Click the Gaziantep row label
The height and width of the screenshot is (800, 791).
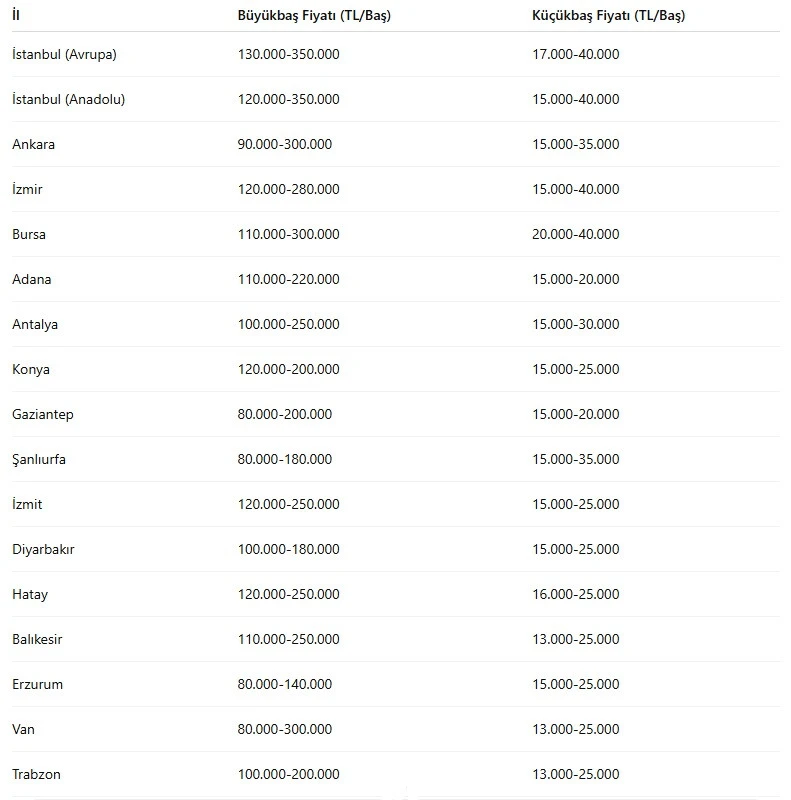click(x=43, y=414)
